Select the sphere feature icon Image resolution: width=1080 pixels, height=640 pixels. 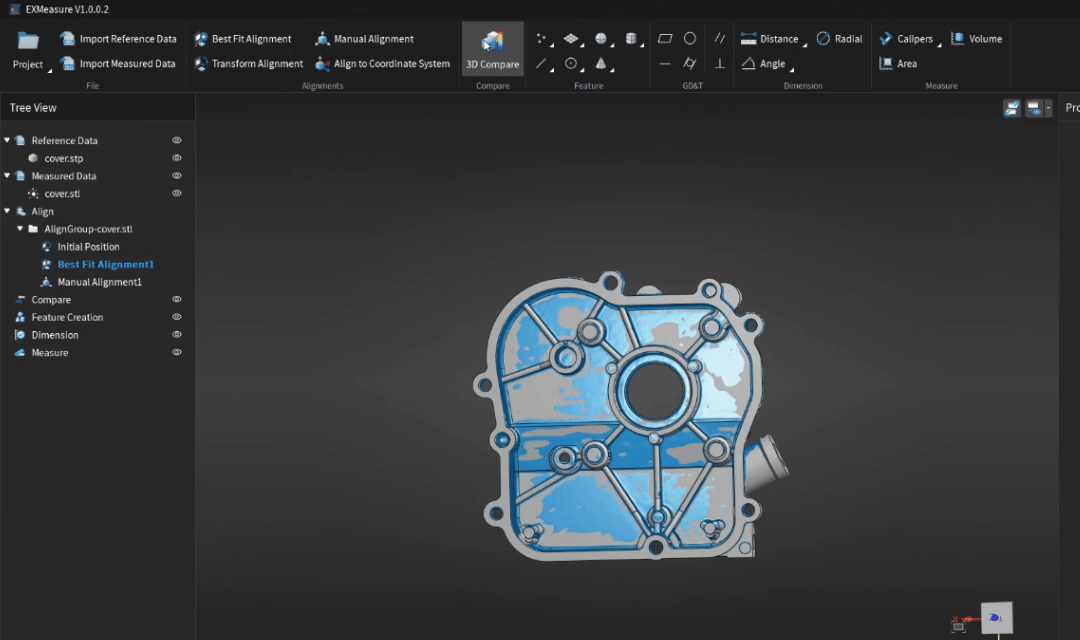click(x=601, y=39)
